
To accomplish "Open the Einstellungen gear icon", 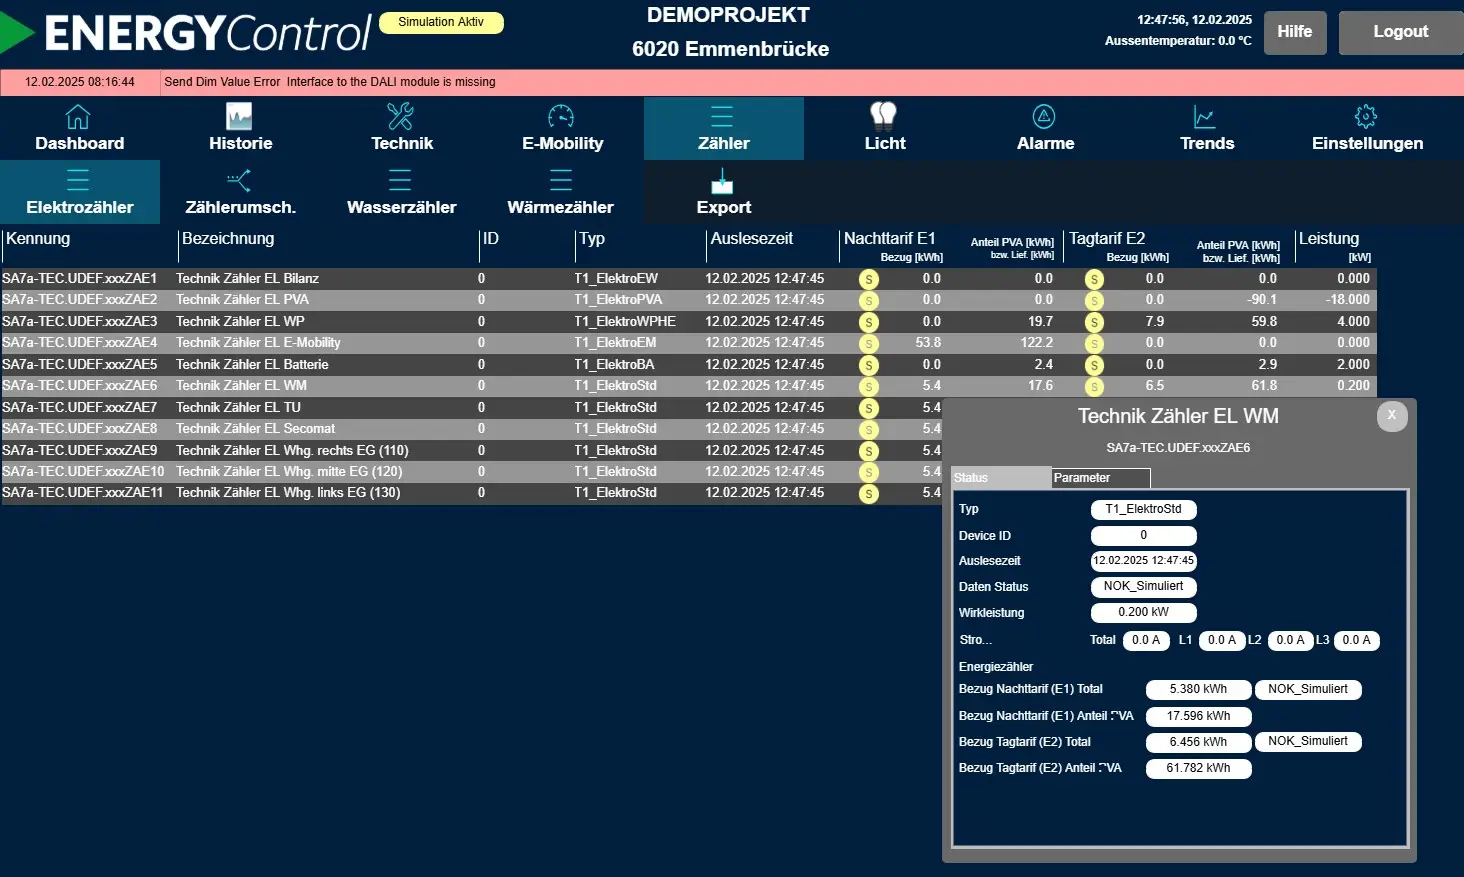I will [1366, 117].
